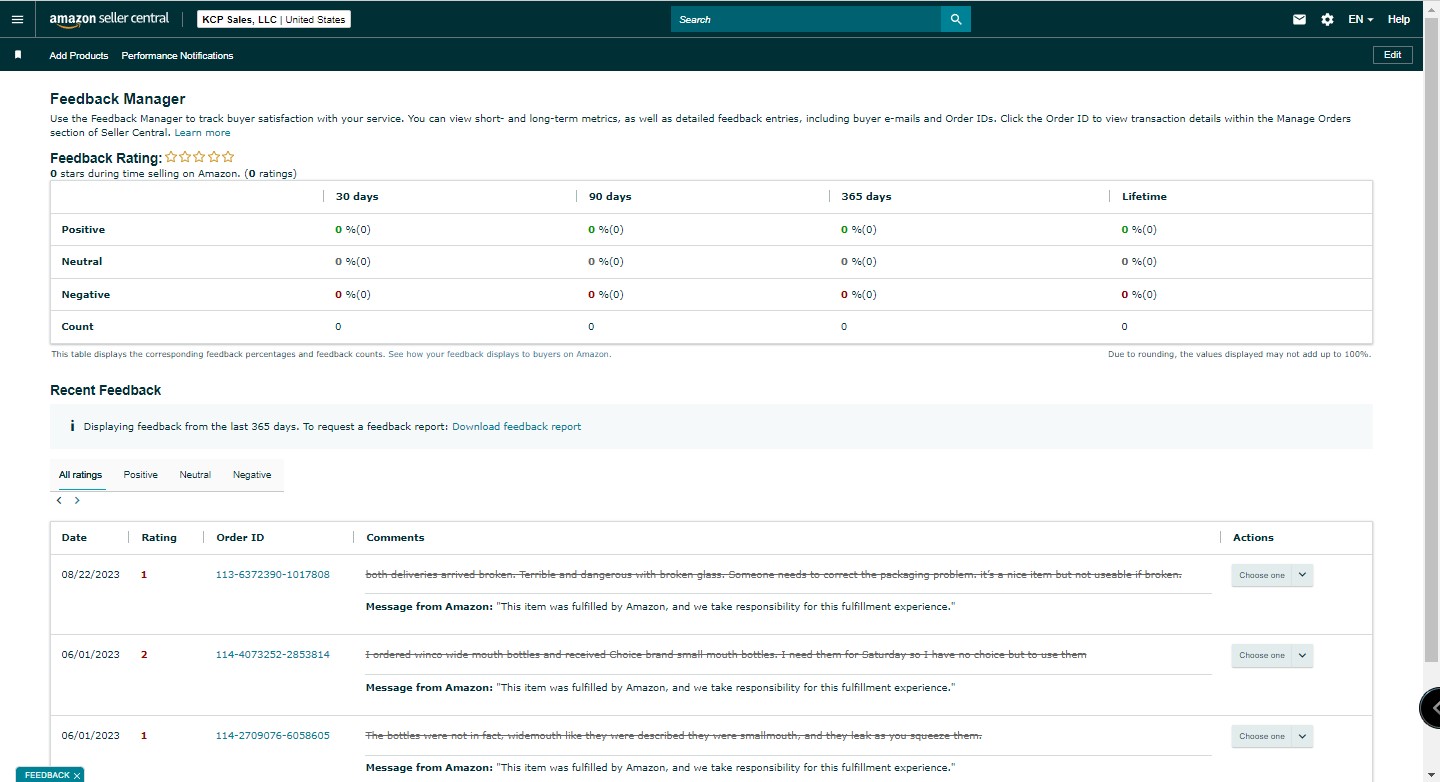
Task: Click the 90 days column header
Action: (x=610, y=197)
